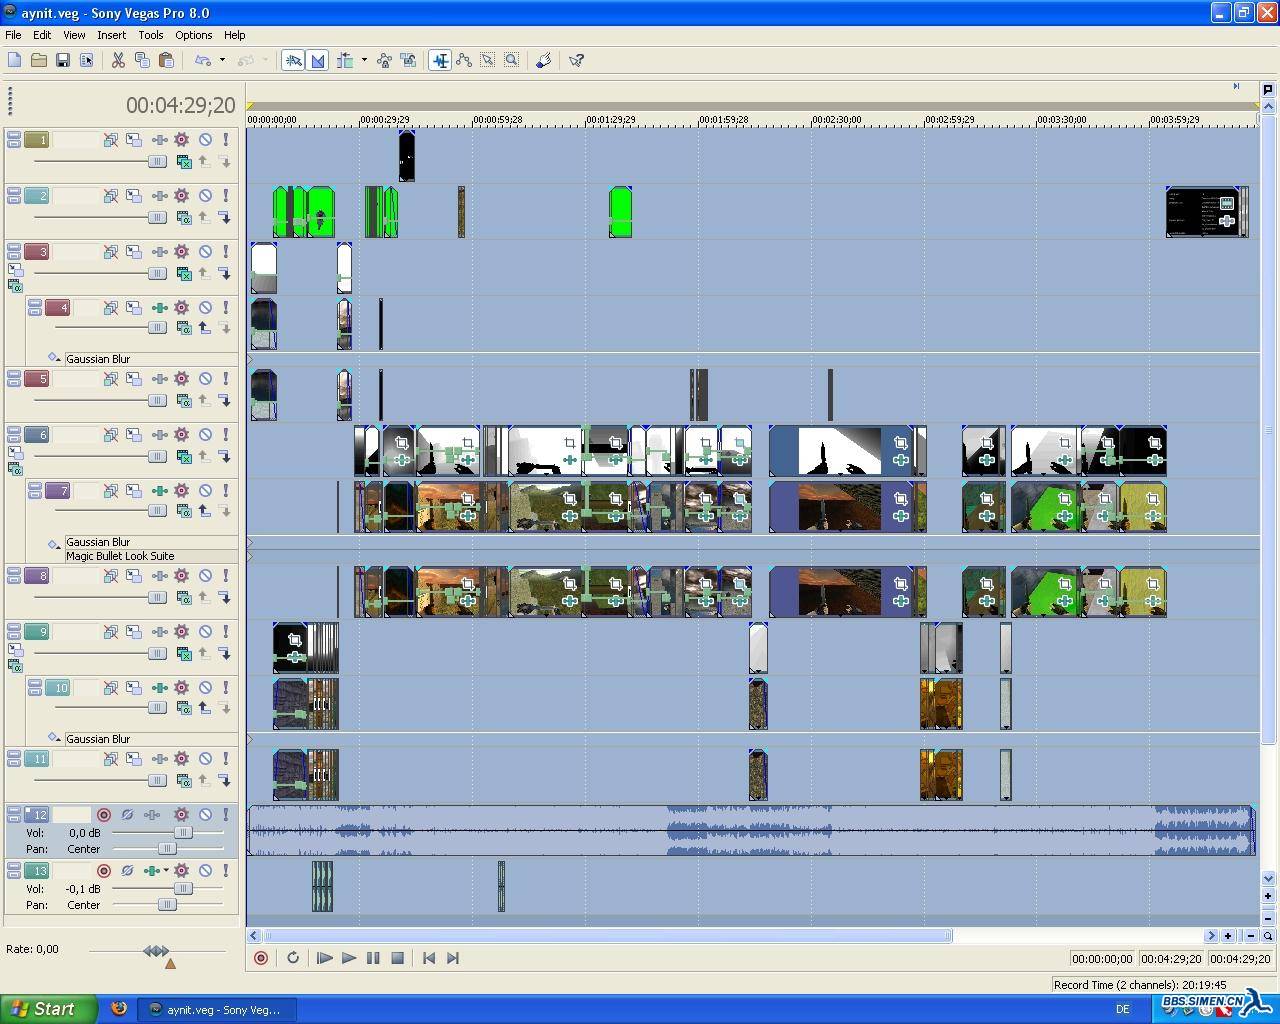
Task: Save the project with the floppy disk icon
Action: point(62,60)
